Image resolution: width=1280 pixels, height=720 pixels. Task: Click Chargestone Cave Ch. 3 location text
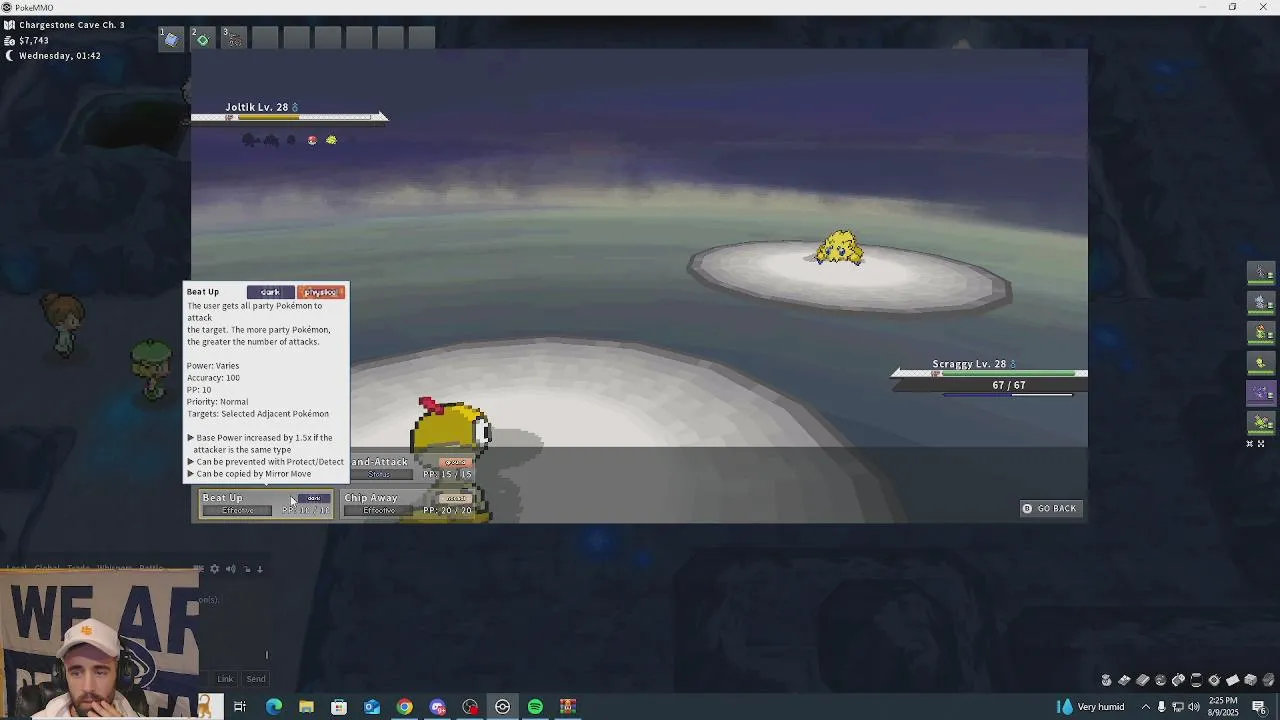pyautogui.click(x=71, y=25)
